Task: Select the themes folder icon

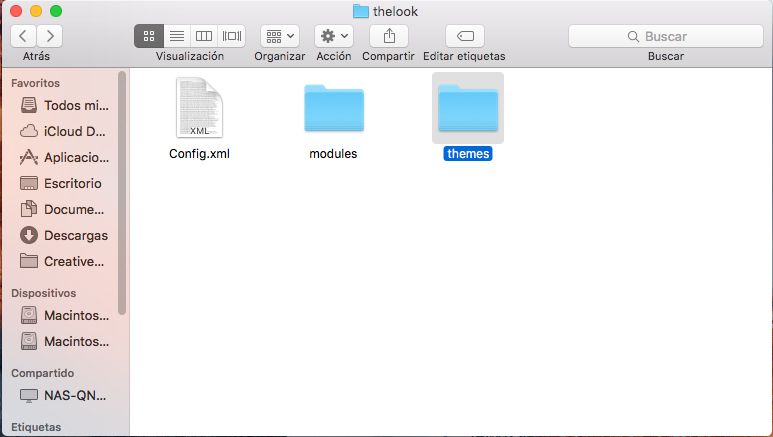Action: tap(468, 108)
